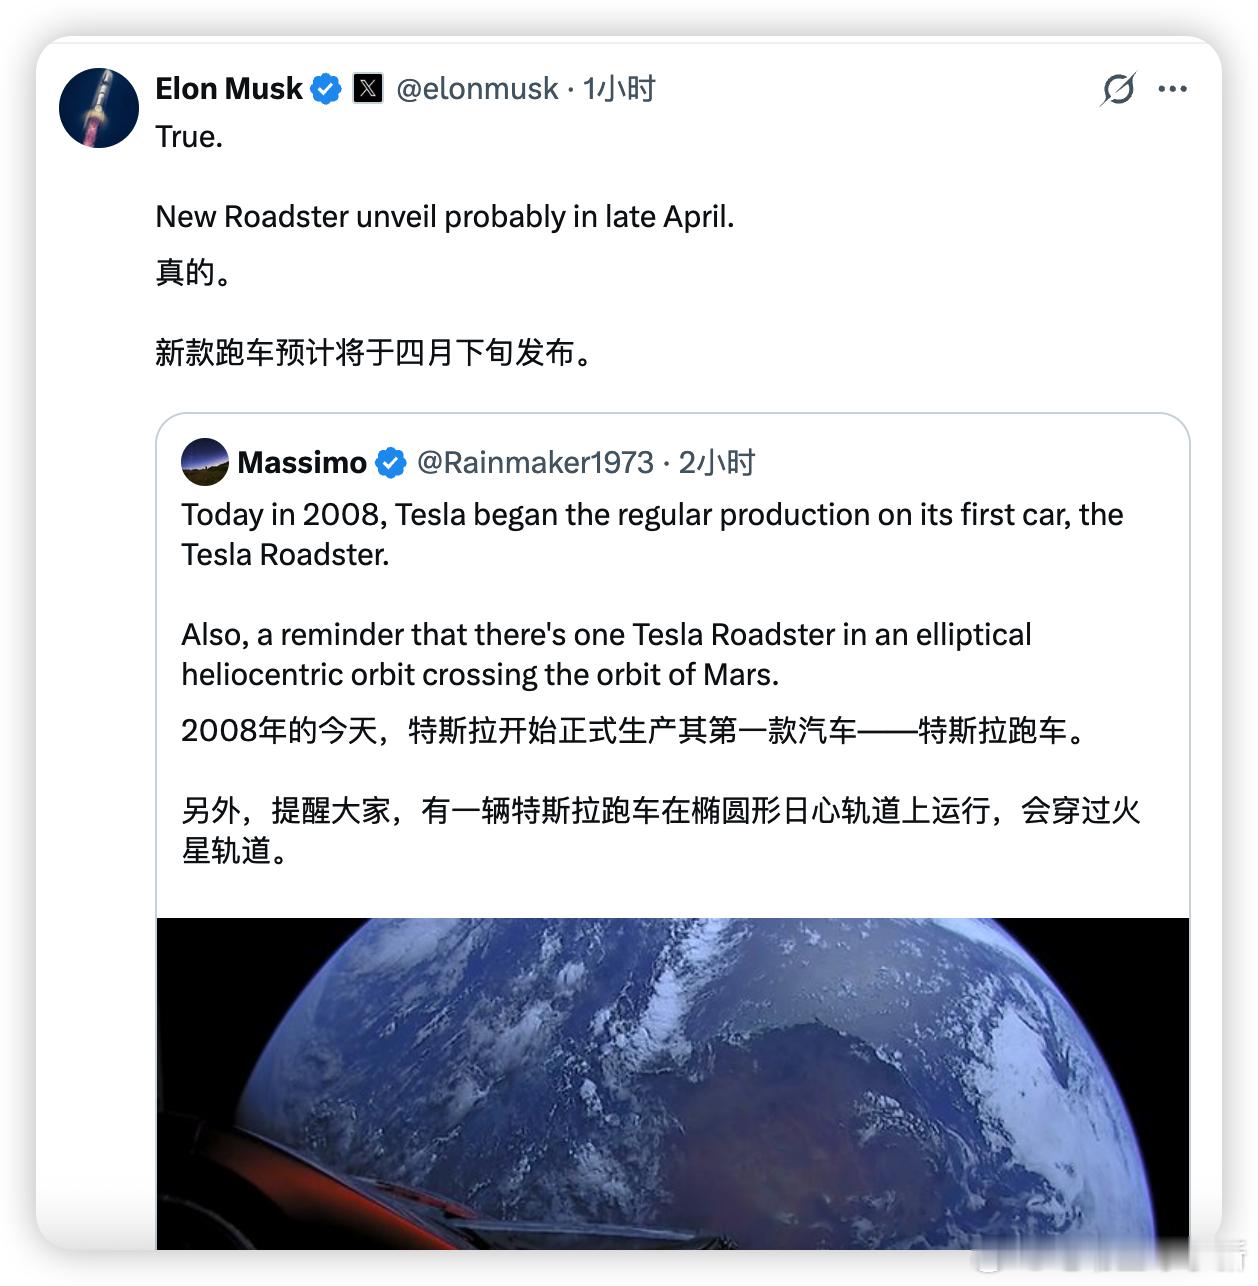The image size is (1258, 1286).
Task: Open Elon Musk's display name
Action: 228,88
